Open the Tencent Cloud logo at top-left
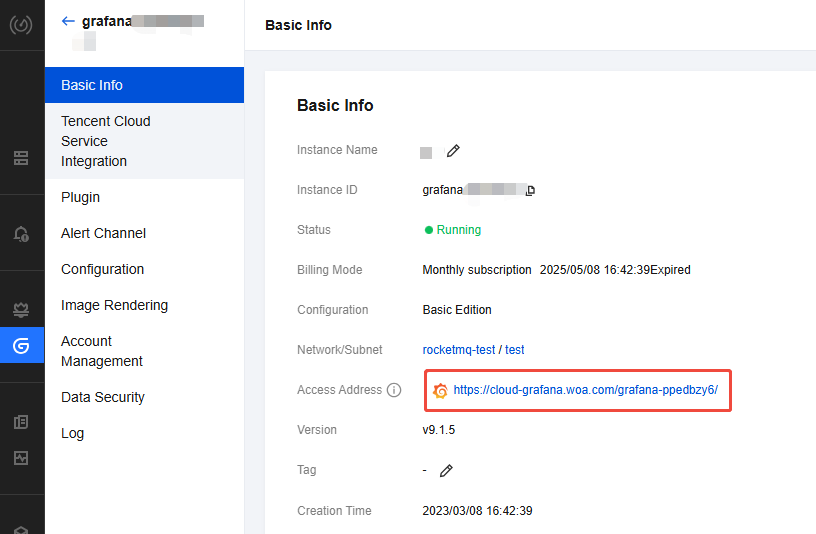 [21, 24]
